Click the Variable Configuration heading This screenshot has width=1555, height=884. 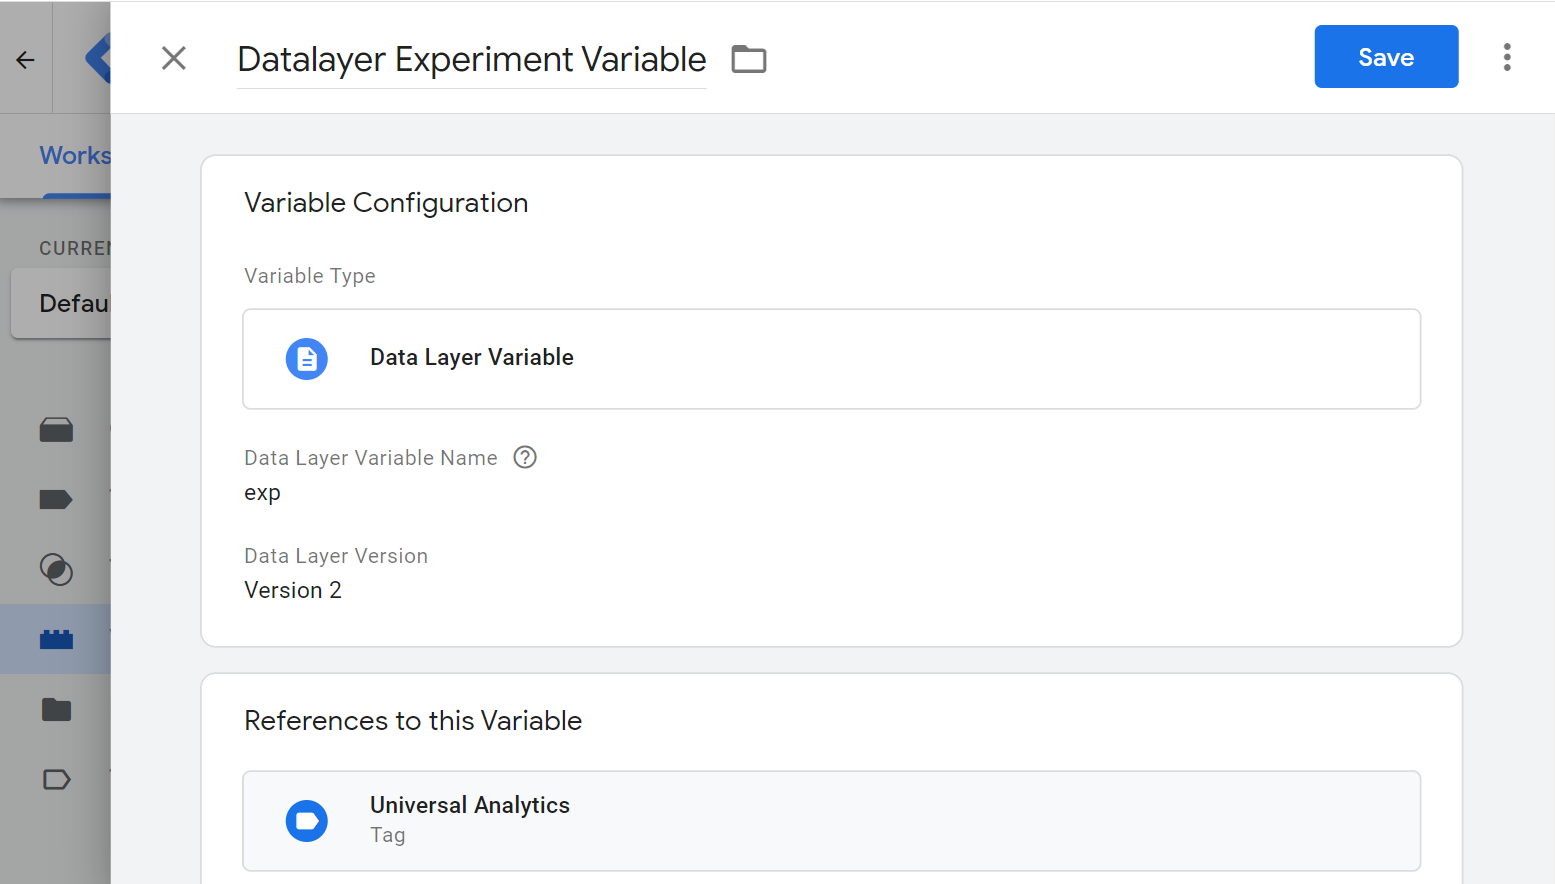386,203
